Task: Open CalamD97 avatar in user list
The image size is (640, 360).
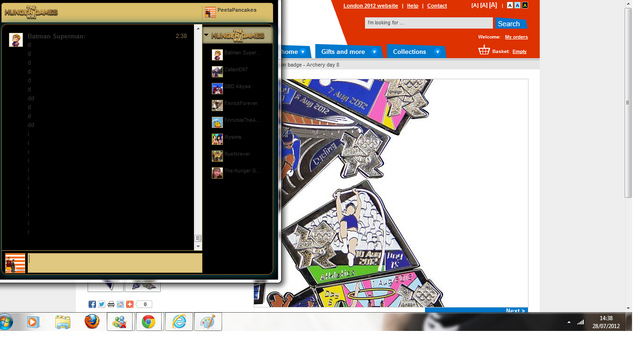Action: pos(217,71)
